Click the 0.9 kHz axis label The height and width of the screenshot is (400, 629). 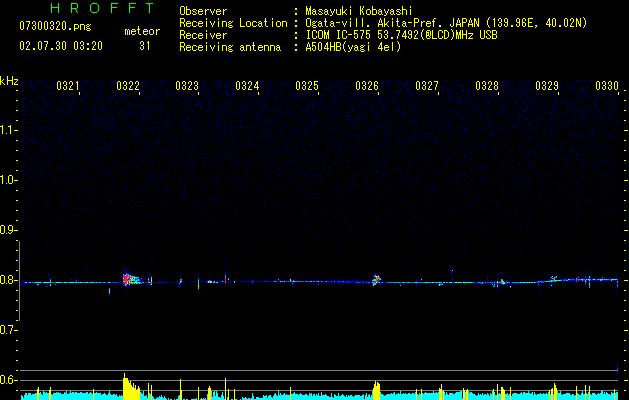click(8, 230)
